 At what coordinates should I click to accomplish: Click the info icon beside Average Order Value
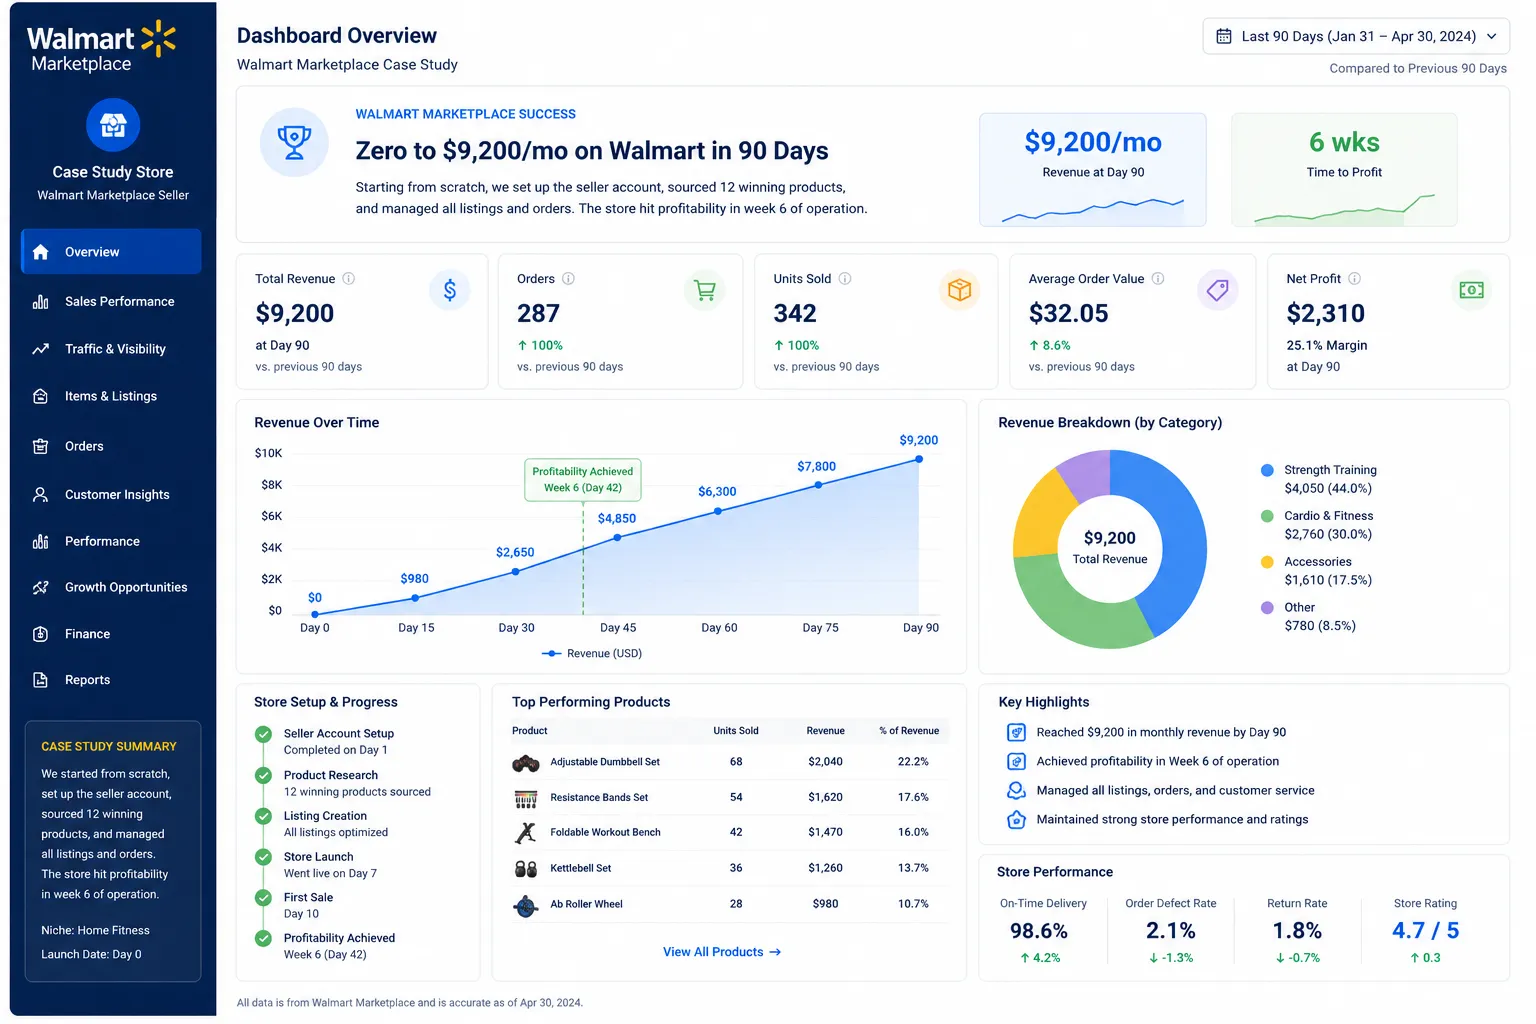tap(1158, 279)
